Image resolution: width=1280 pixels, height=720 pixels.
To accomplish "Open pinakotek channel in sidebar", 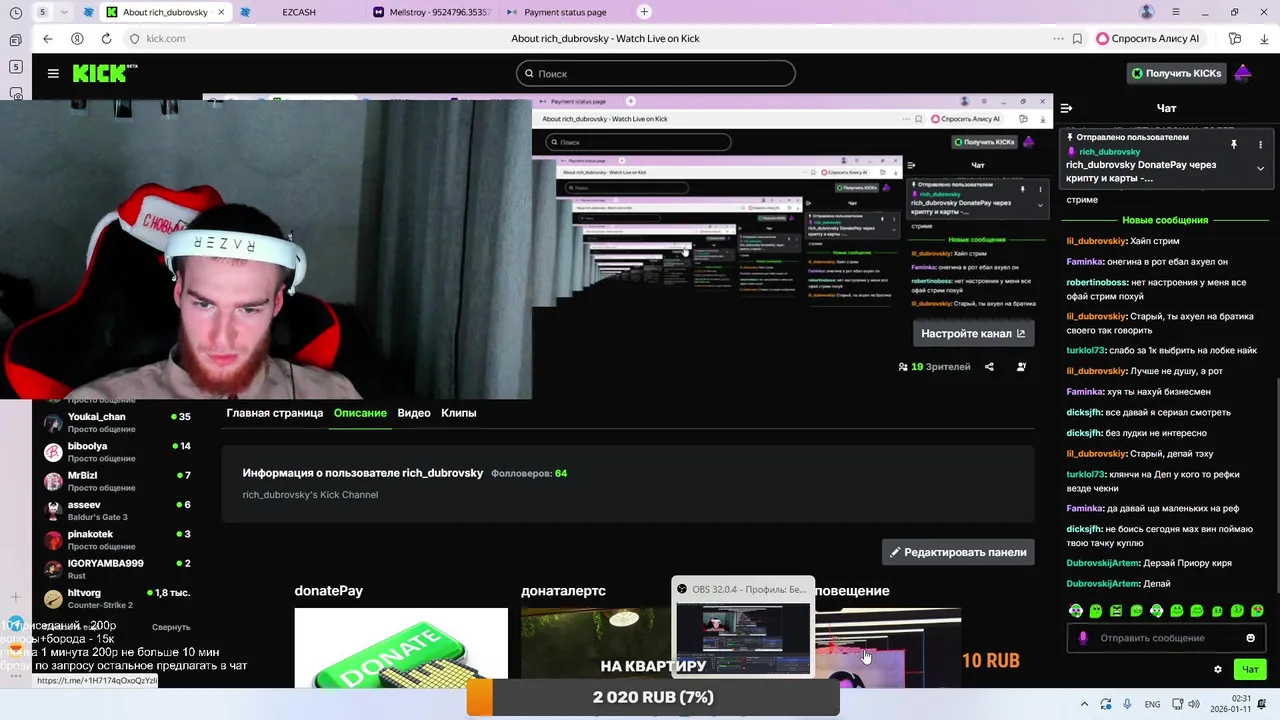I will (x=117, y=540).
